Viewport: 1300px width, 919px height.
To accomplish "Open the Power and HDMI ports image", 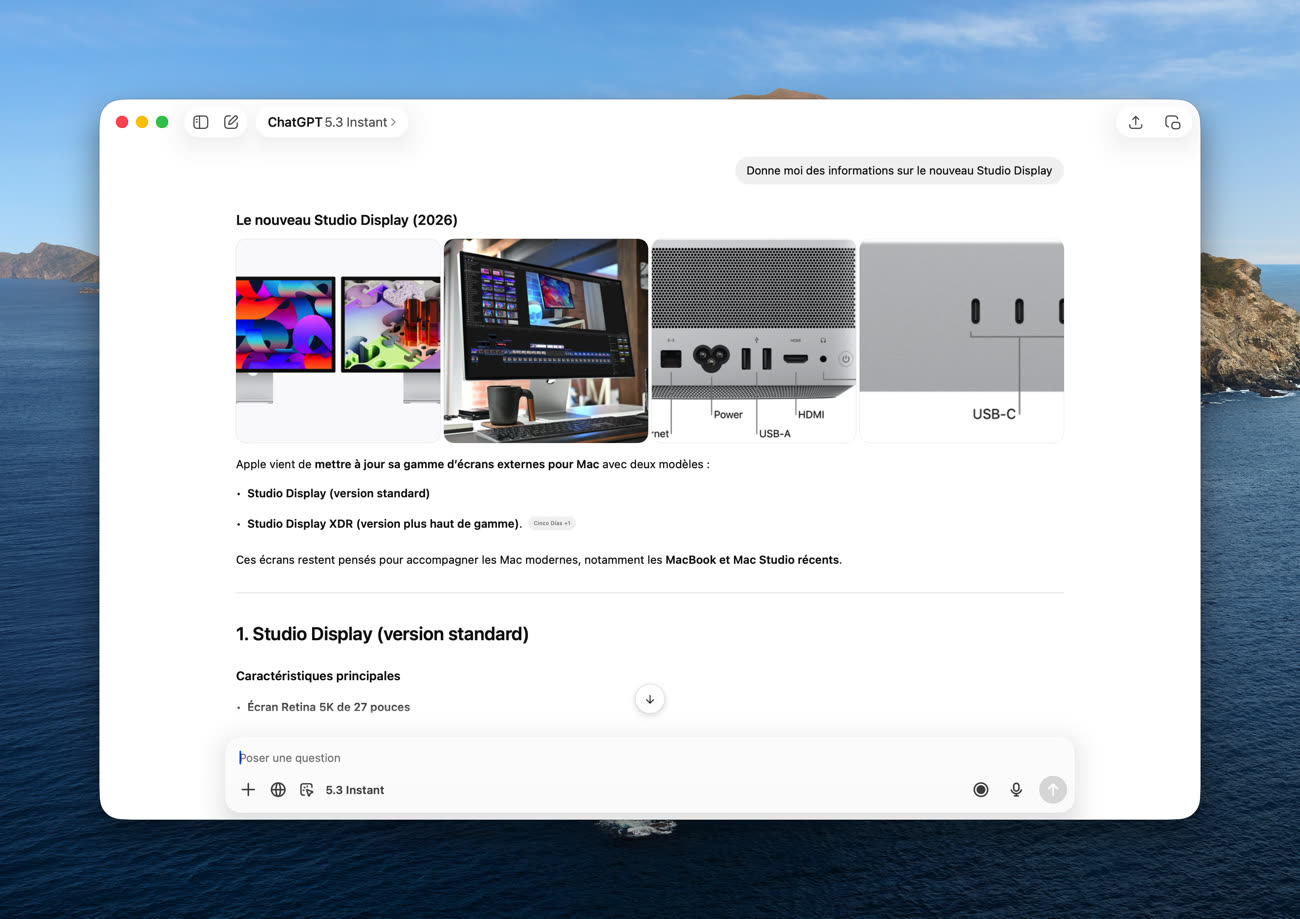I will tap(753, 340).
